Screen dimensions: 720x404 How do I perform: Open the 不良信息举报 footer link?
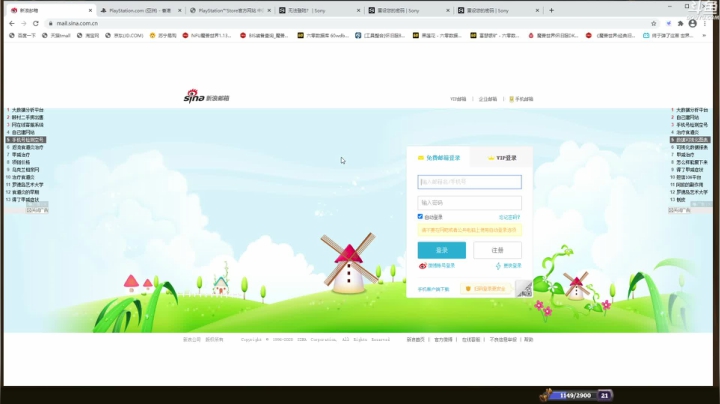tap(503, 340)
